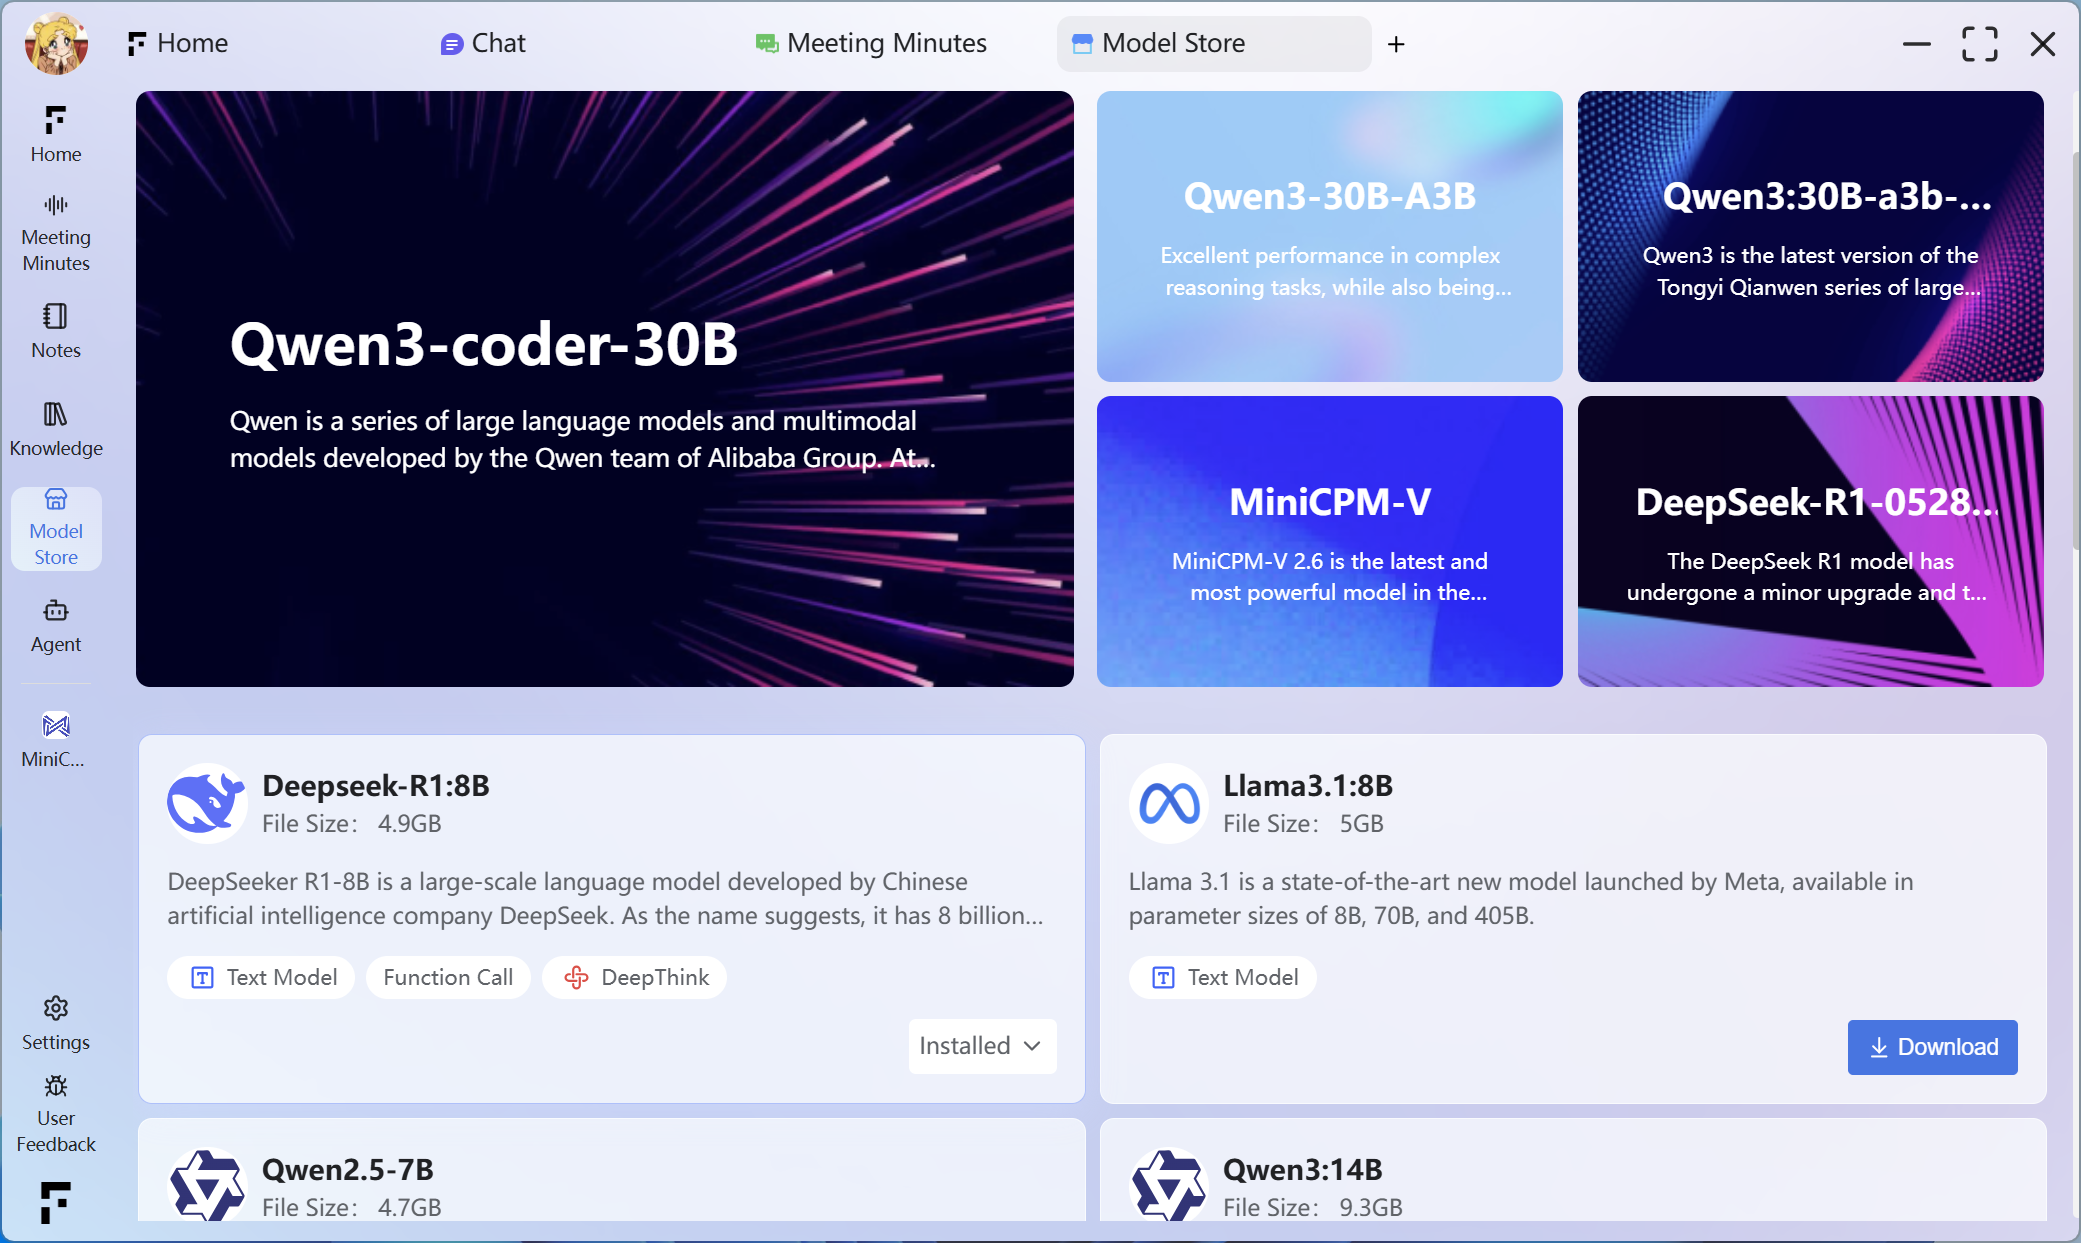Screen dimensions: 2081x1243
Task: Expand the Installed dropdown for Deepseek-R1:8B
Action: pyautogui.click(x=981, y=1046)
